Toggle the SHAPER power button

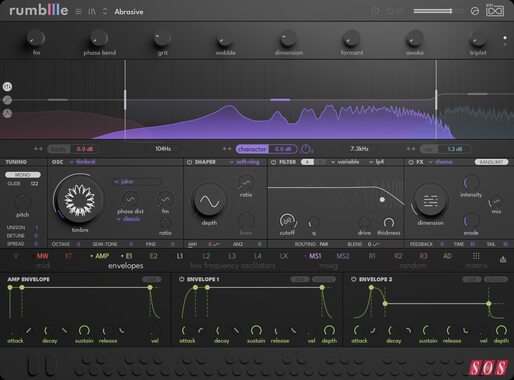point(189,162)
